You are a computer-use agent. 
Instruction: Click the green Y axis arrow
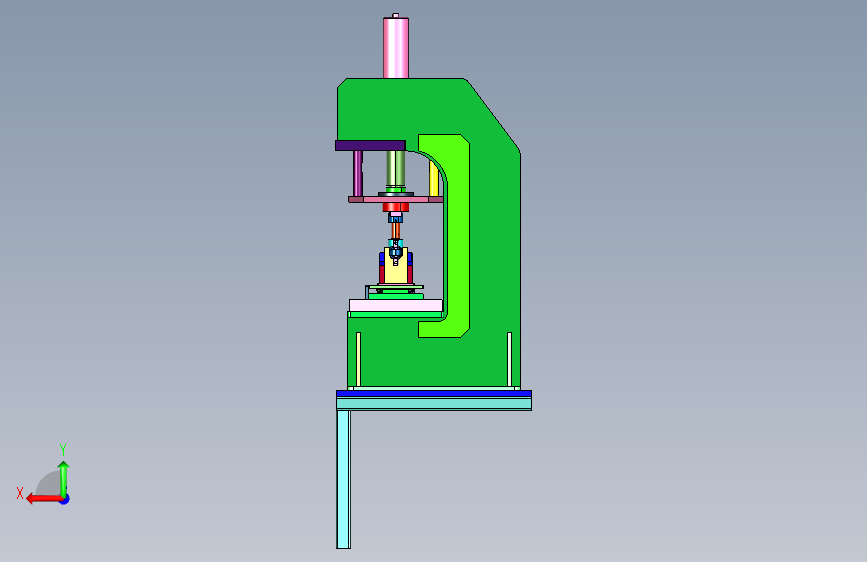(x=64, y=479)
